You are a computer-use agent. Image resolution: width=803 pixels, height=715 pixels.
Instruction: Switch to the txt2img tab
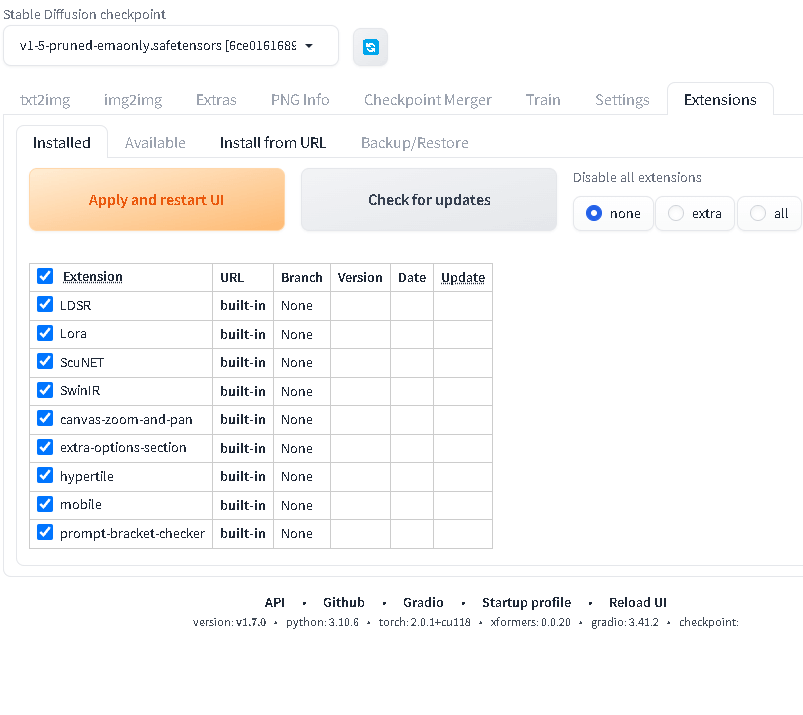(45, 100)
